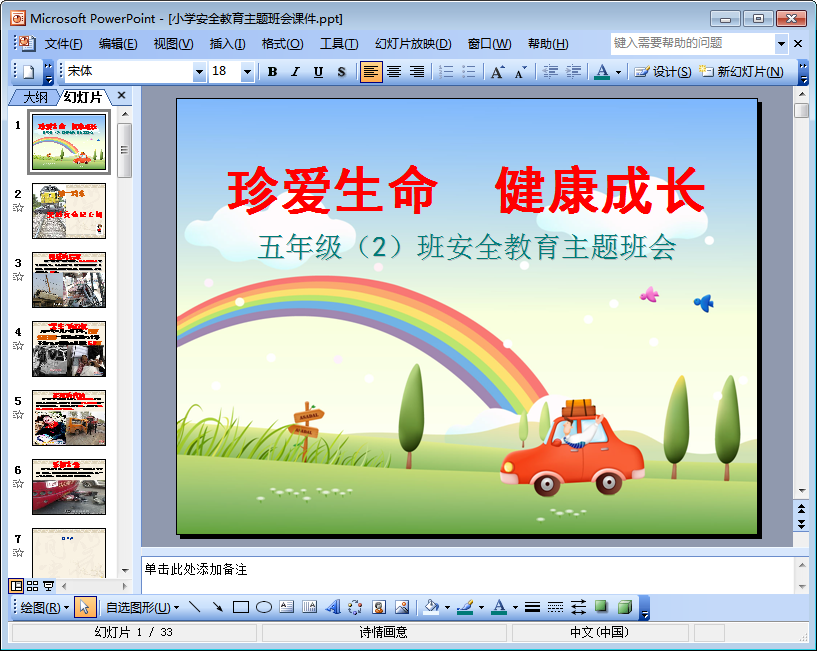Decrease the indent level
The width and height of the screenshot is (817, 651).
click(550, 71)
